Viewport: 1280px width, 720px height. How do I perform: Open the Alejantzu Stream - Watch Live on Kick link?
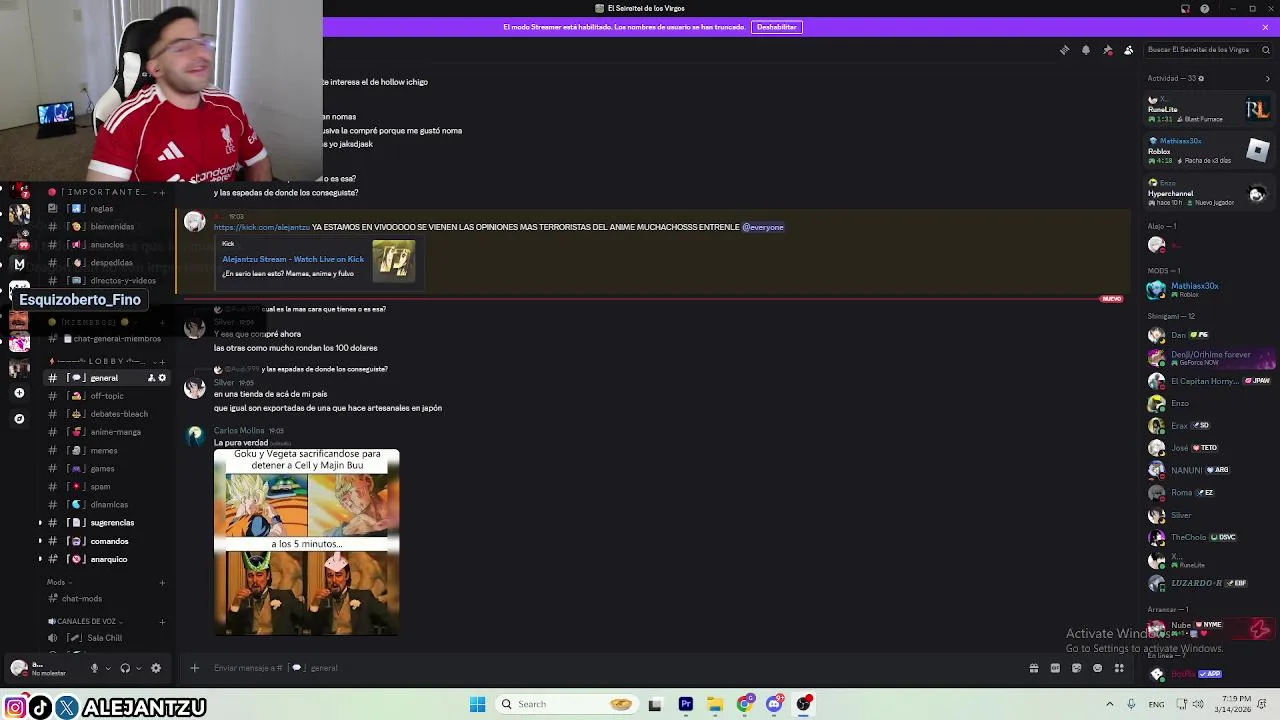pos(293,259)
